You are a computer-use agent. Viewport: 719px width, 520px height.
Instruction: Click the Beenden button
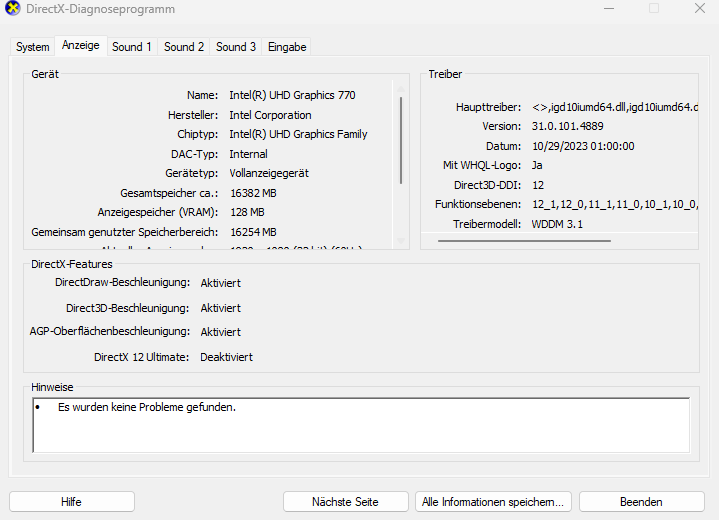click(x=641, y=502)
